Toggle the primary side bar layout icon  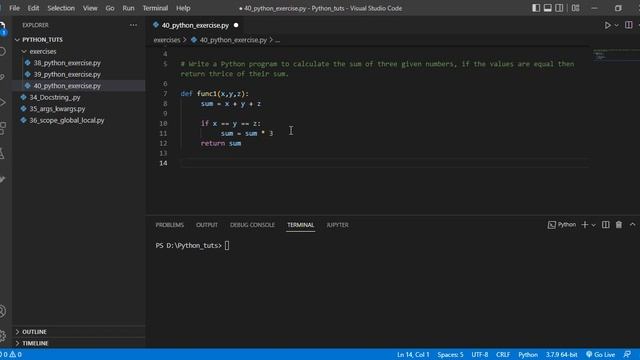tap(536, 8)
